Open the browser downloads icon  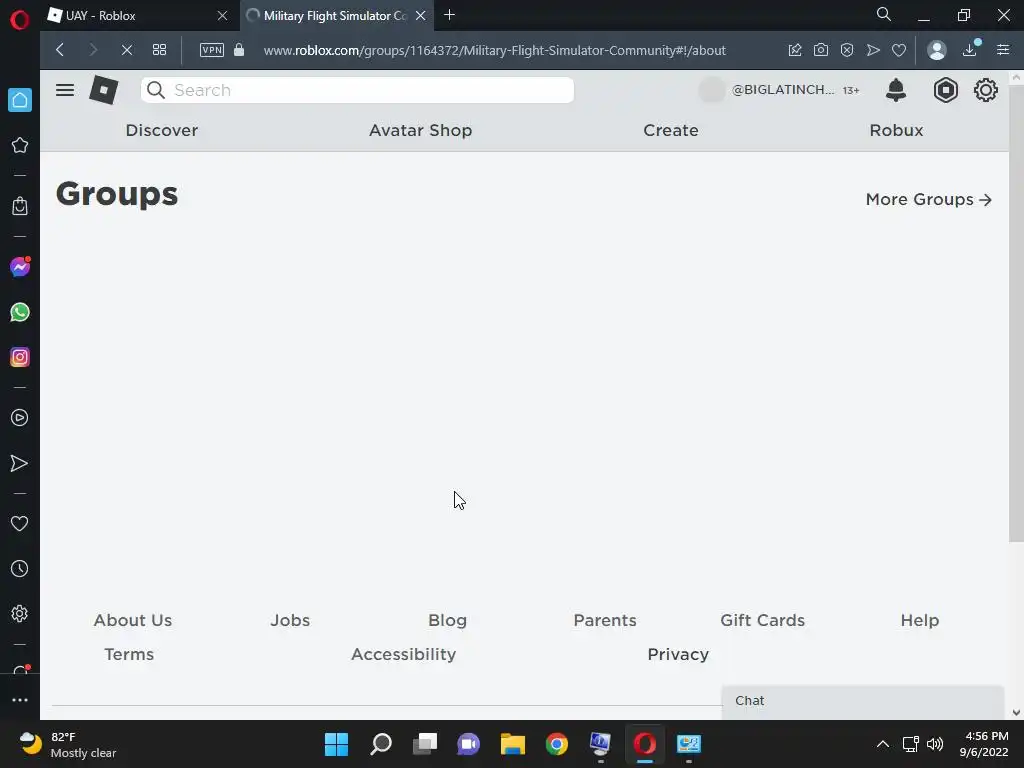pos(970,50)
